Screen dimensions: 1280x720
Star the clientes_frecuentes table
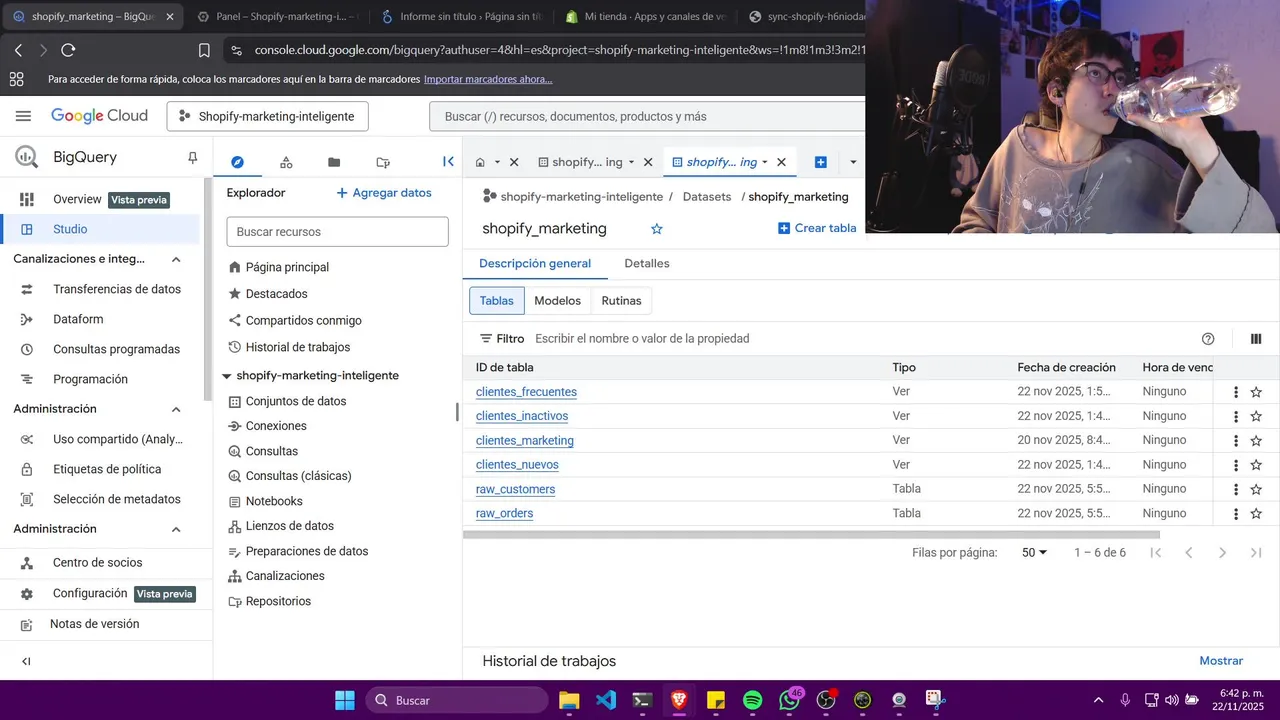[1256, 392]
